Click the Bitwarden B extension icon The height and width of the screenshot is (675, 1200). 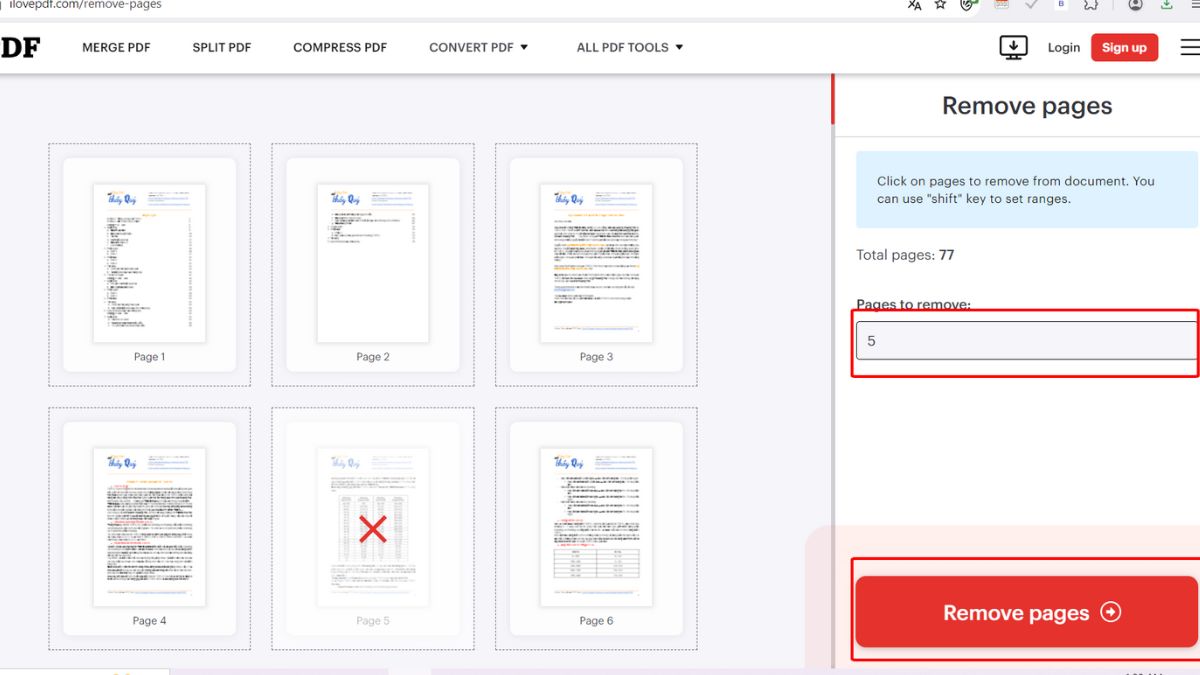pos(1060,6)
